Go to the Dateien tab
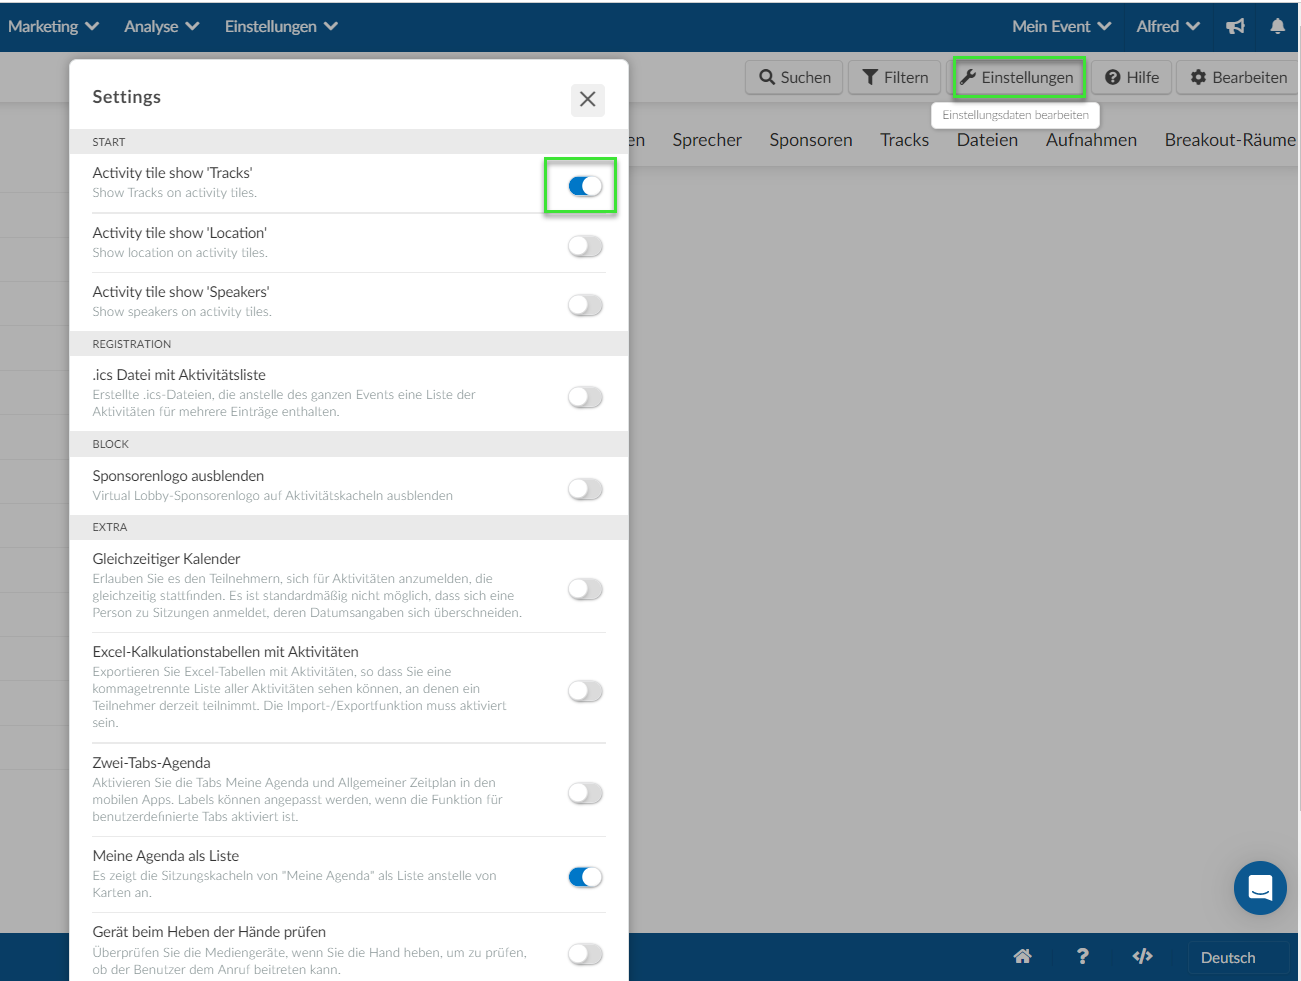 point(987,140)
